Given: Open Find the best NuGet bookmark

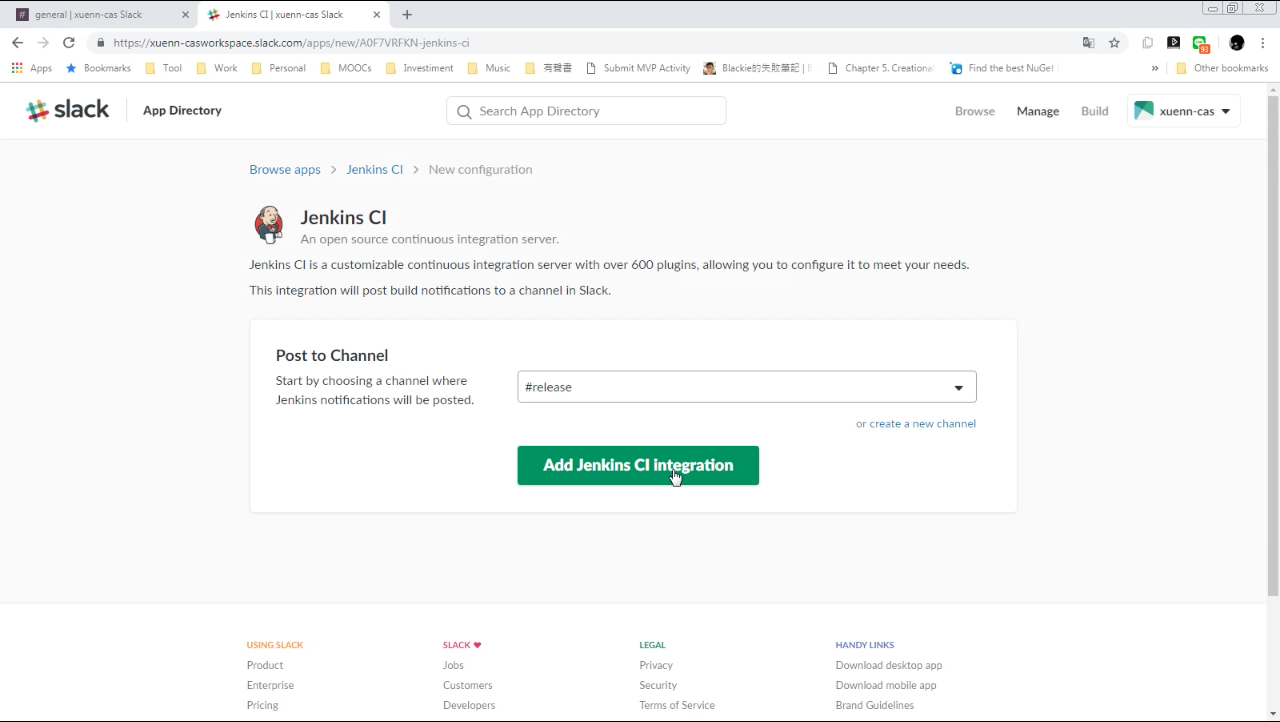Looking at the screenshot, I should (1002, 68).
